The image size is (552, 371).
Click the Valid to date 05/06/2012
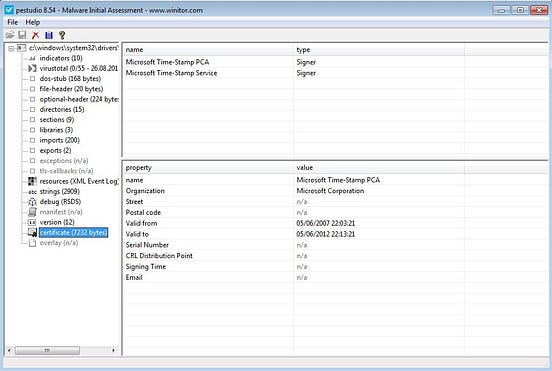[326, 234]
